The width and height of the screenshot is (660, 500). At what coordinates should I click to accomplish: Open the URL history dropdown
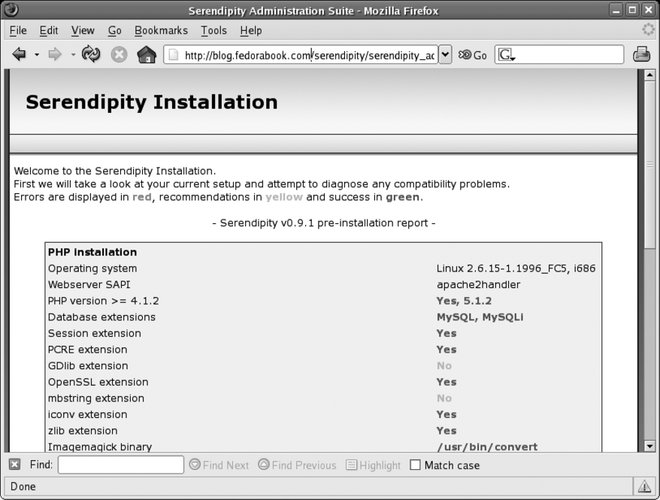click(x=445, y=54)
